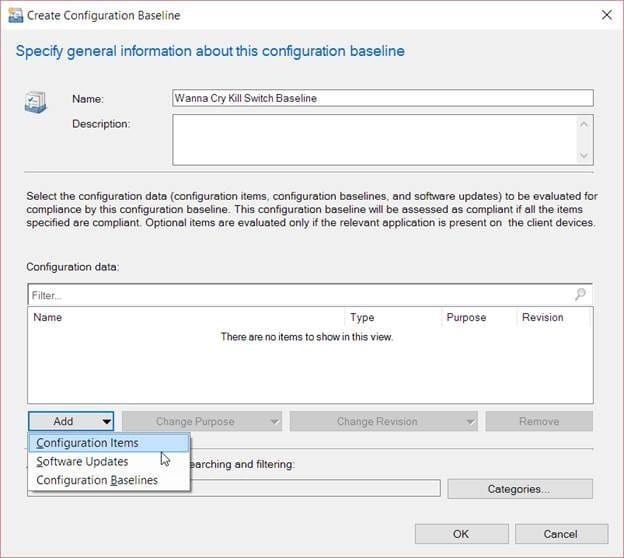Choose Configuration Baselines from Add menu

109,480
